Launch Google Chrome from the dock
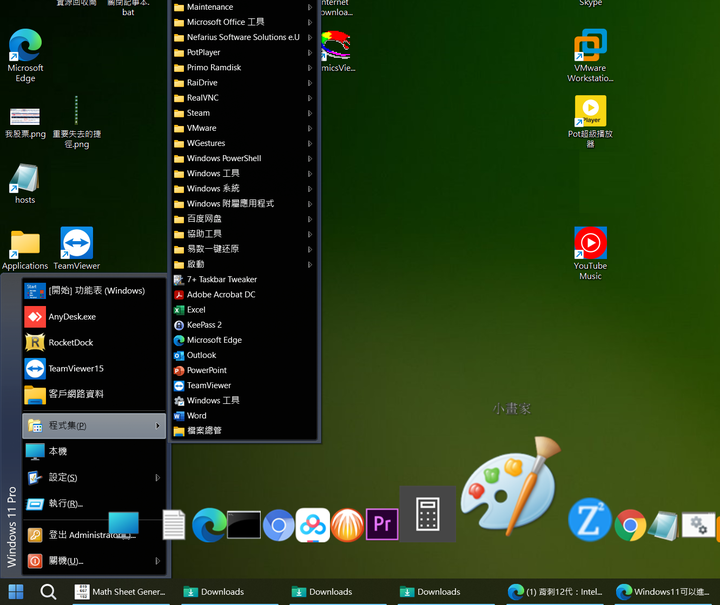 coord(630,525)
